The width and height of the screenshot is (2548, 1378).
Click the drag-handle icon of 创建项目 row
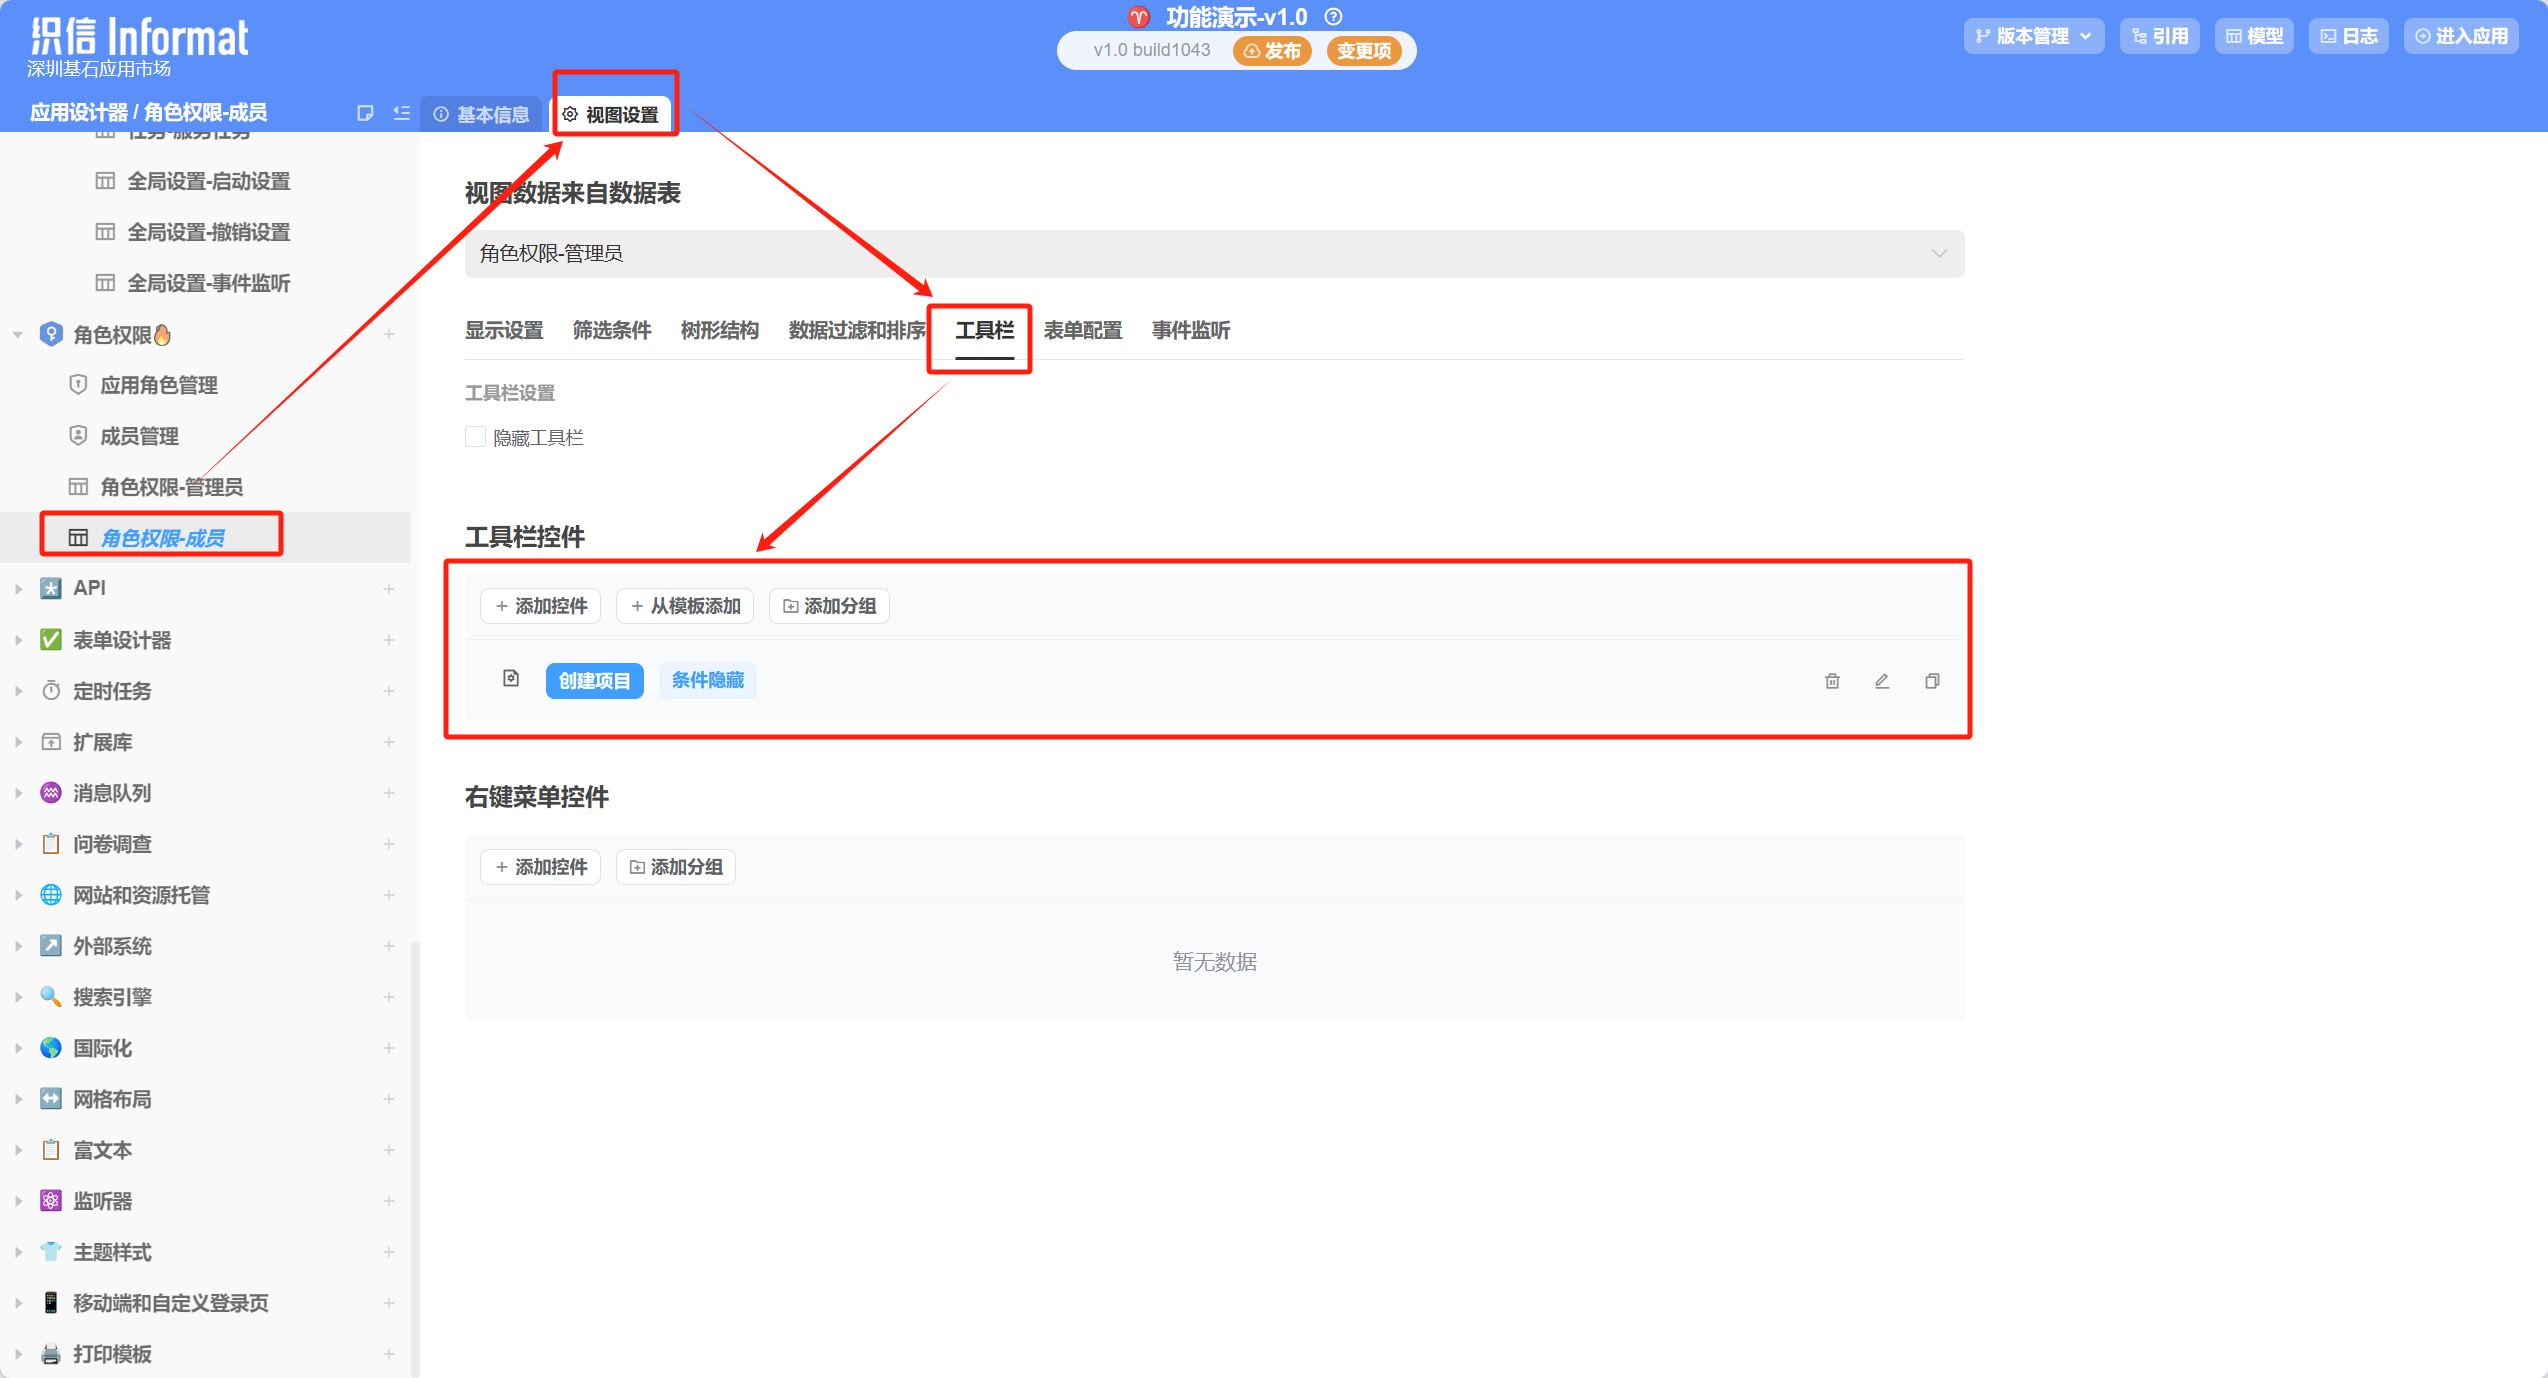click(511, 679)
